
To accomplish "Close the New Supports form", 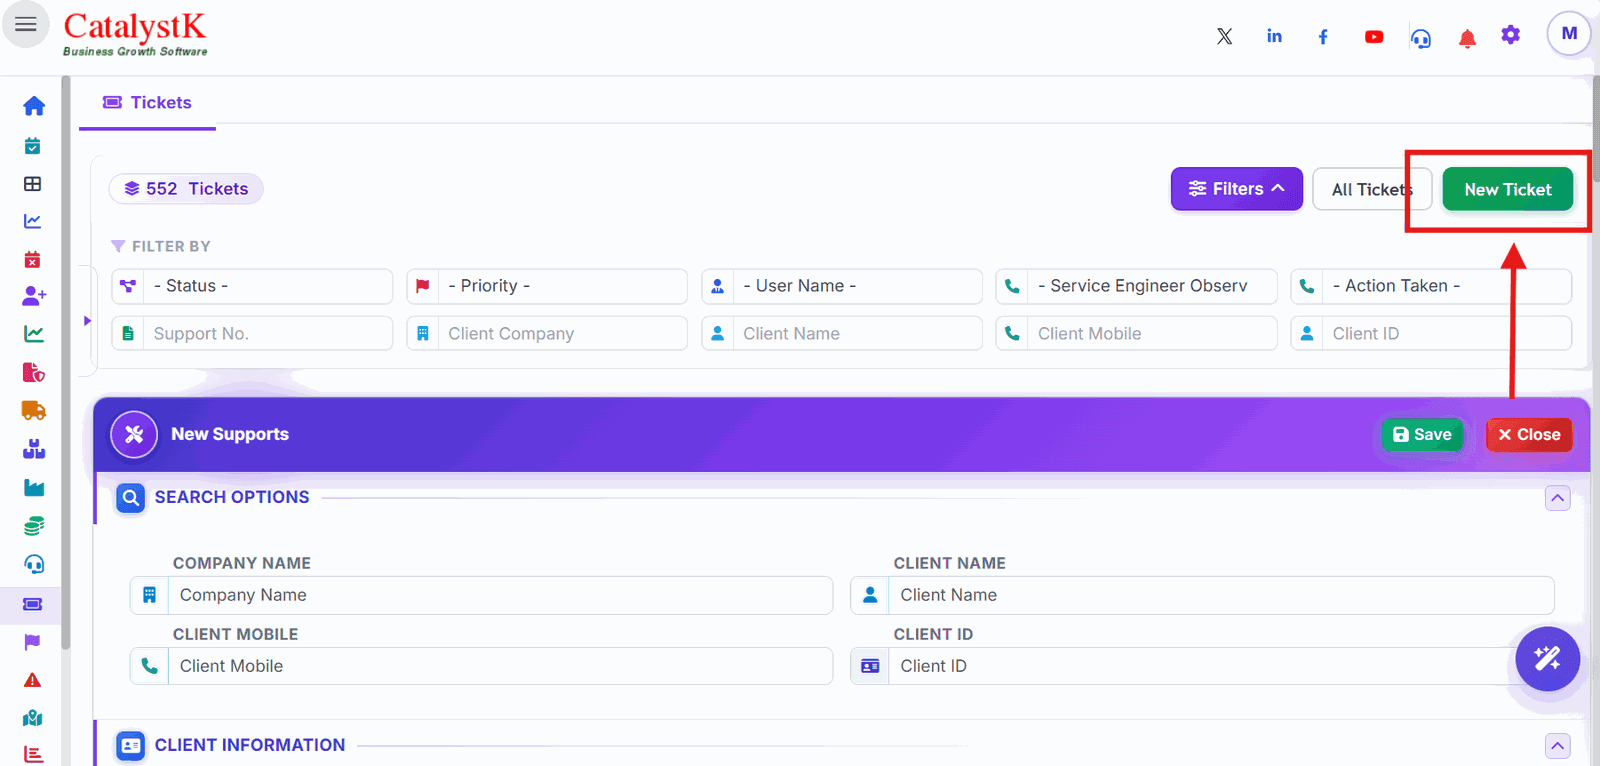I will tap(1529, 435).
